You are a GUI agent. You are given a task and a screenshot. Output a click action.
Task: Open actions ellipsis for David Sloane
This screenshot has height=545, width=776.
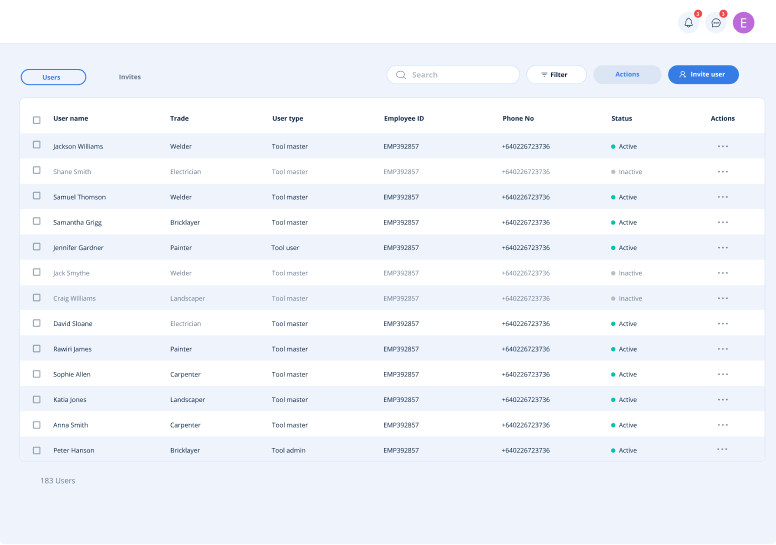(722, 324)
